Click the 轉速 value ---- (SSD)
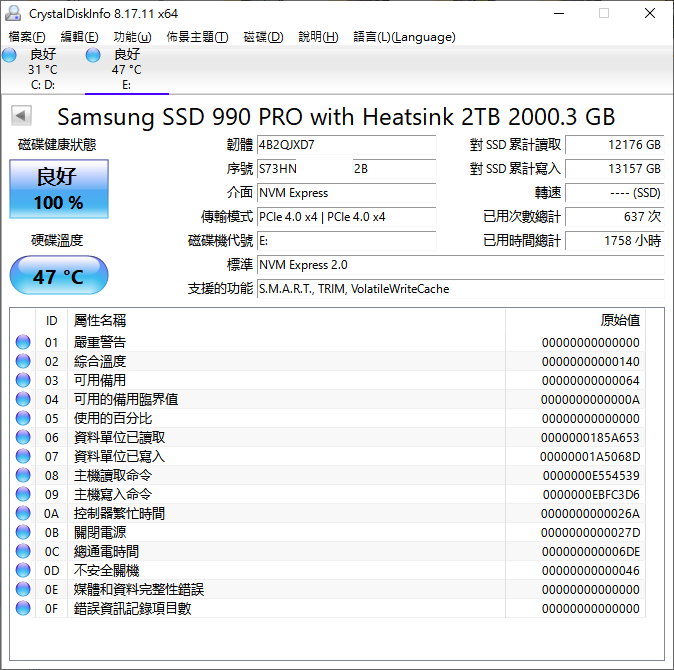The height and width of the screenshot is (670, 674). tap(615, 193)
